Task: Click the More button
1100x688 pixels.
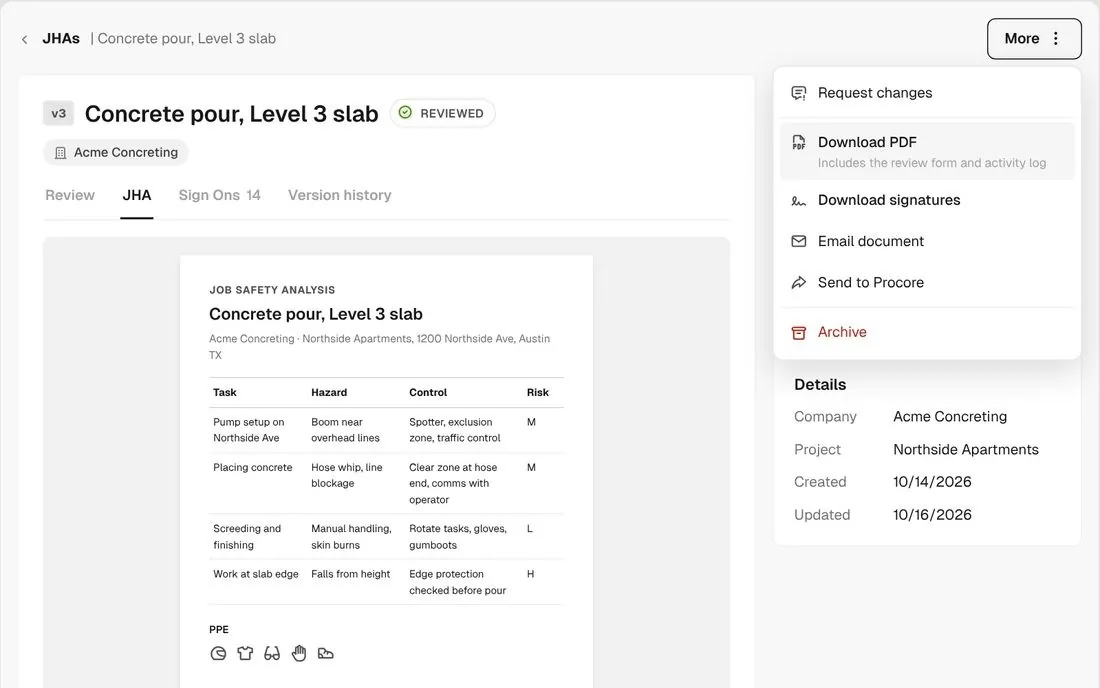Action: pos(1034,39)
